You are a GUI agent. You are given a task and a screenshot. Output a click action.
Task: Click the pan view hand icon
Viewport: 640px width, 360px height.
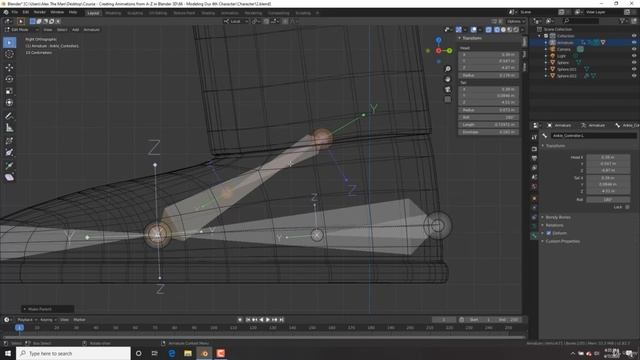coord(448,79)
